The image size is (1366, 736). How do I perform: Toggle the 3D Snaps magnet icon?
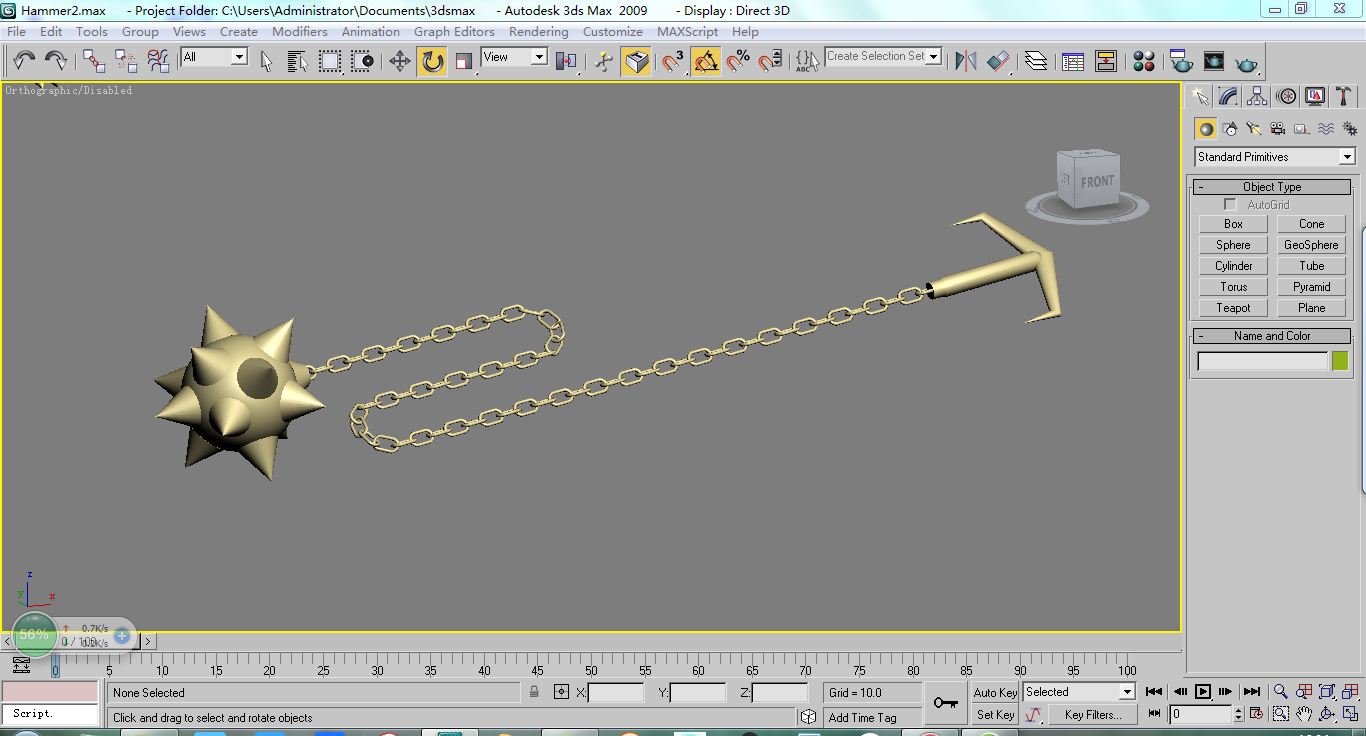click(674, 61)
